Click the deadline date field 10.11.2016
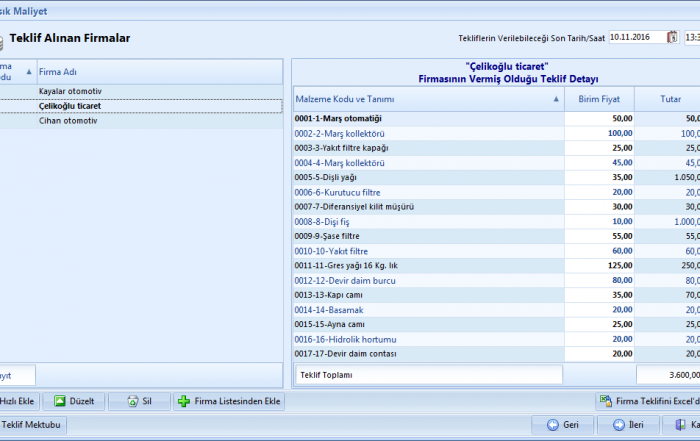This screenshot has width=700, height=441. click(635, 39)
